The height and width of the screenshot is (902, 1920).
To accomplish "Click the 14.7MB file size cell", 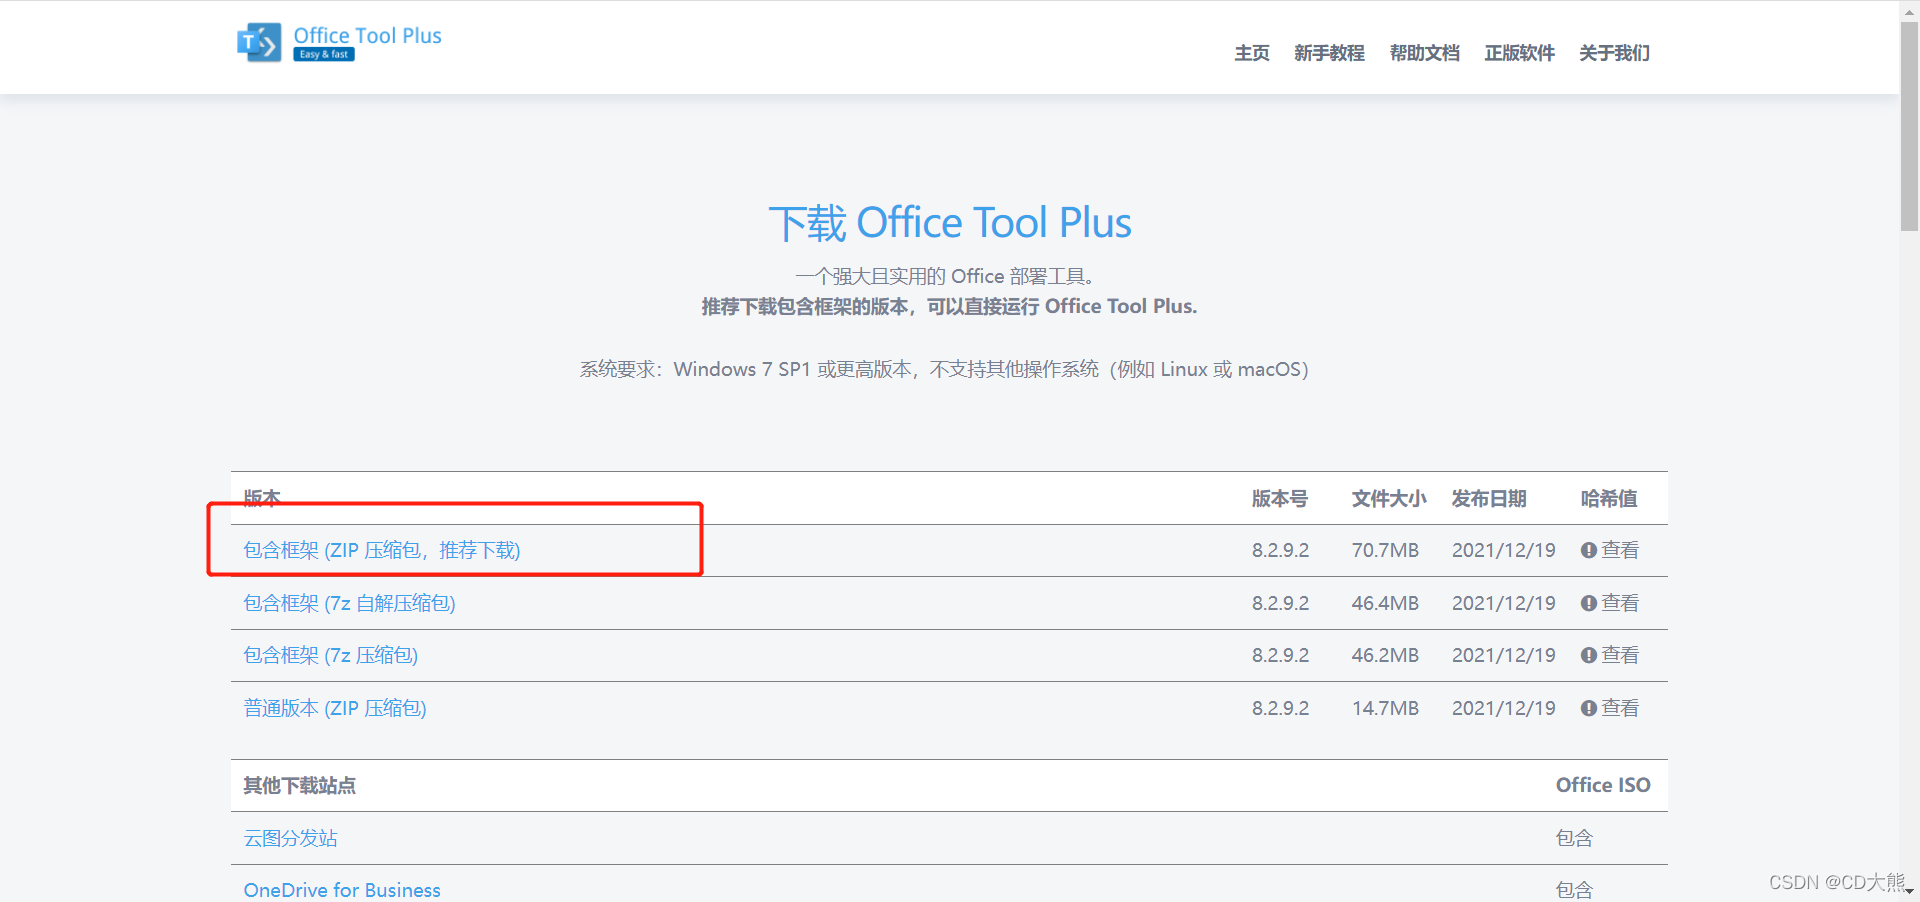I will pos(1385,708).
